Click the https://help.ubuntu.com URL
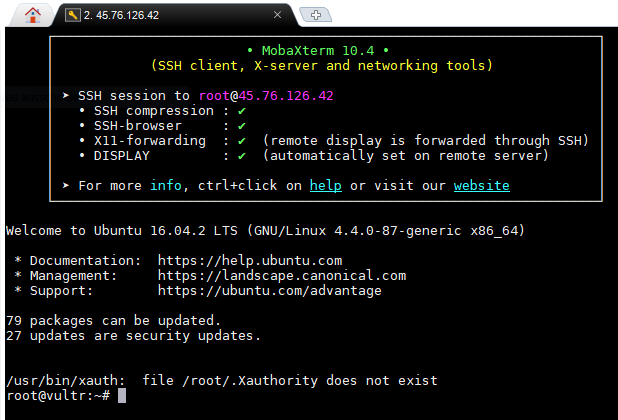Image resolution: width=618 pixels, height=420 pixels. (250, 260)
